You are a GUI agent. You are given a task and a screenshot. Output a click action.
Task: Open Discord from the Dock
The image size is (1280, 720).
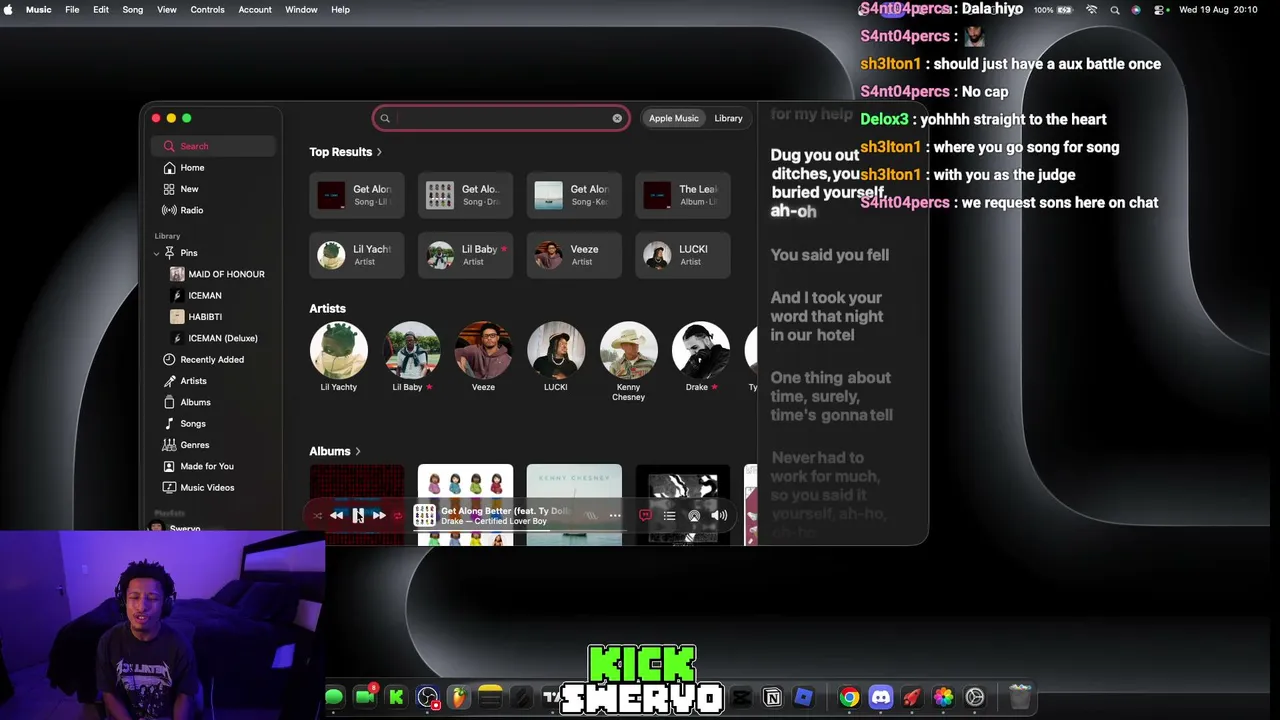pyautogui.click(x=881, y=697)
